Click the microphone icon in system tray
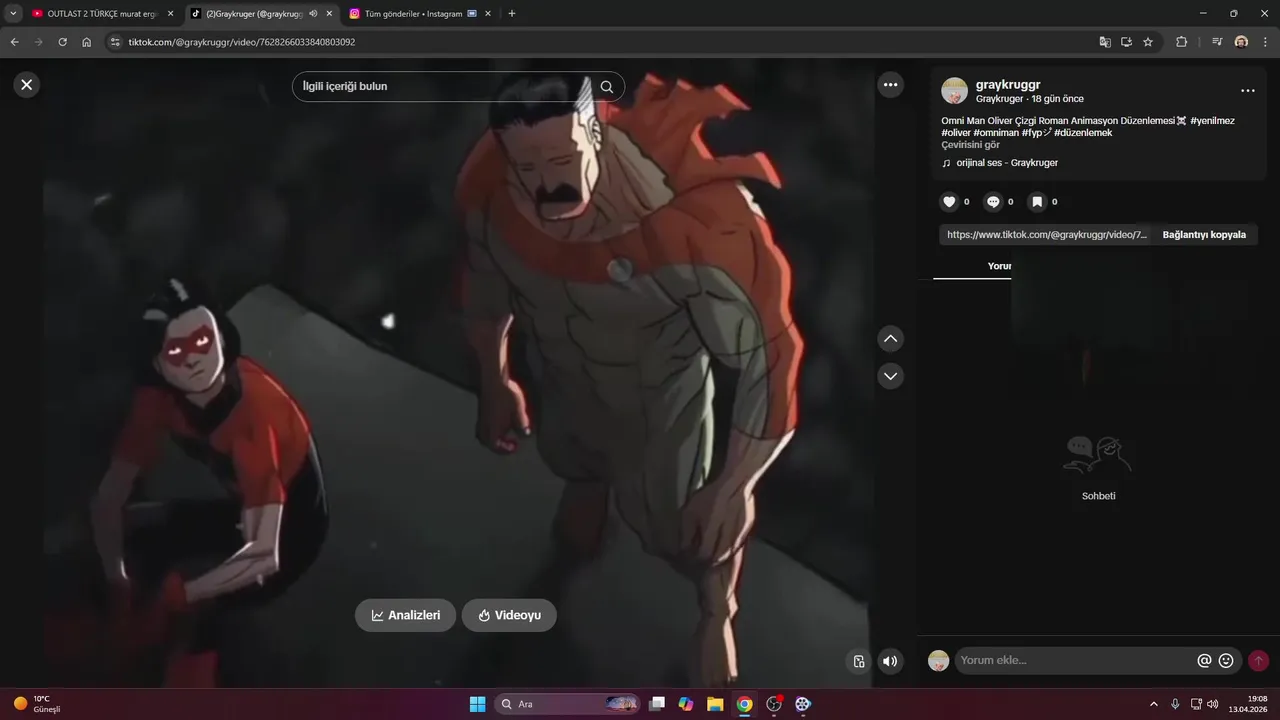This screenshot has height=720, width=1280. coord(1175,704)
